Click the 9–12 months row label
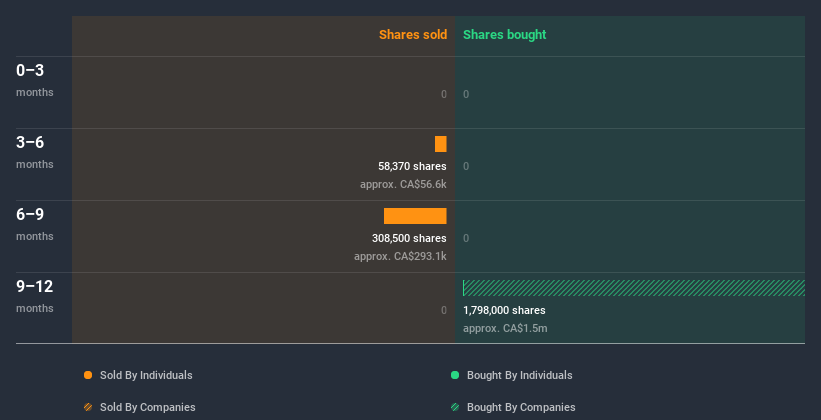Image resolution: width=821 pixels, height=420 pixels. pyautogui.click(x=35, y=296)
